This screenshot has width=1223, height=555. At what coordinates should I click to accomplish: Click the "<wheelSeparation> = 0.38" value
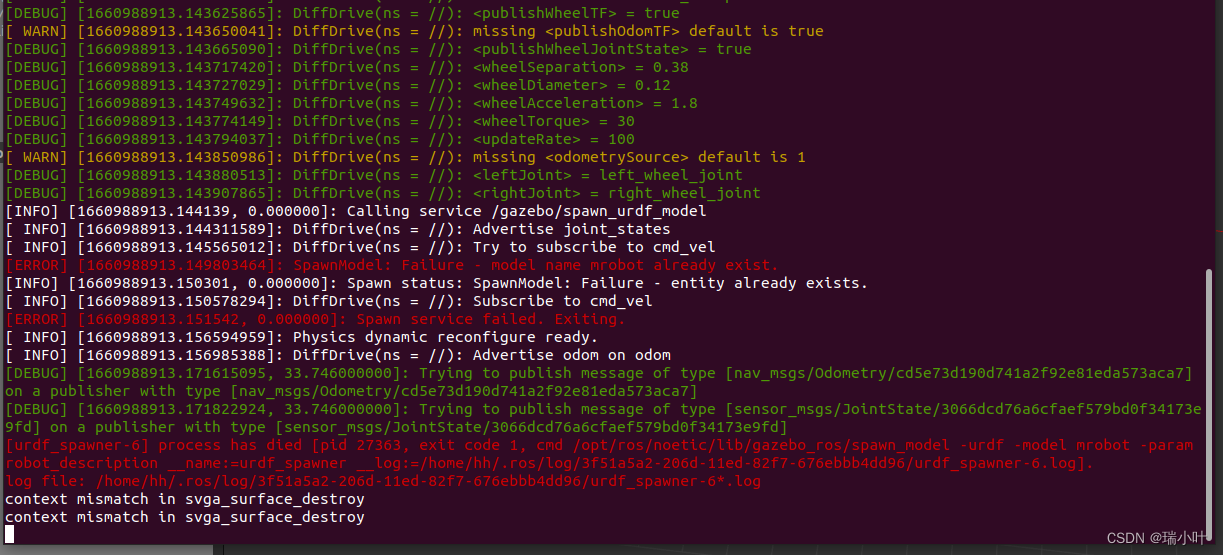click(581, 67)
